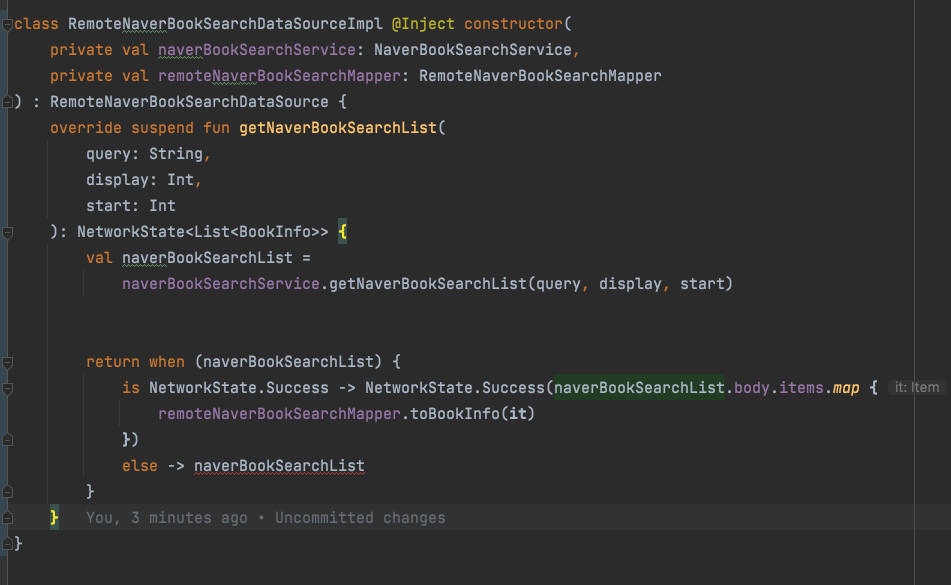Click the NaverBookSearchService type name
Image resolution: width=951 pixels, height=585 pixels.
[473, 50]
